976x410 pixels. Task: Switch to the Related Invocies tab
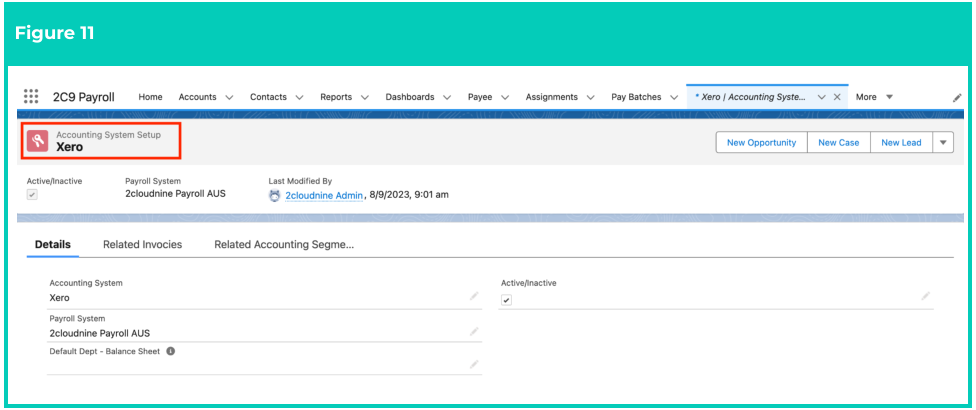[143, 245]
